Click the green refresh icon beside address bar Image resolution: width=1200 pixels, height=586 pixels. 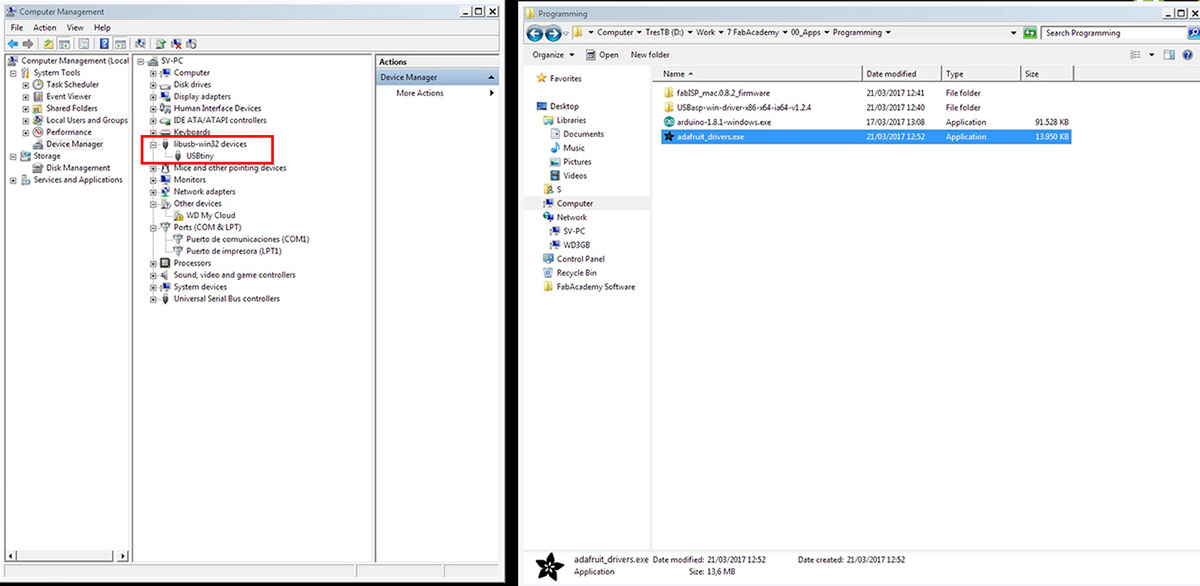coord(1030,33)
